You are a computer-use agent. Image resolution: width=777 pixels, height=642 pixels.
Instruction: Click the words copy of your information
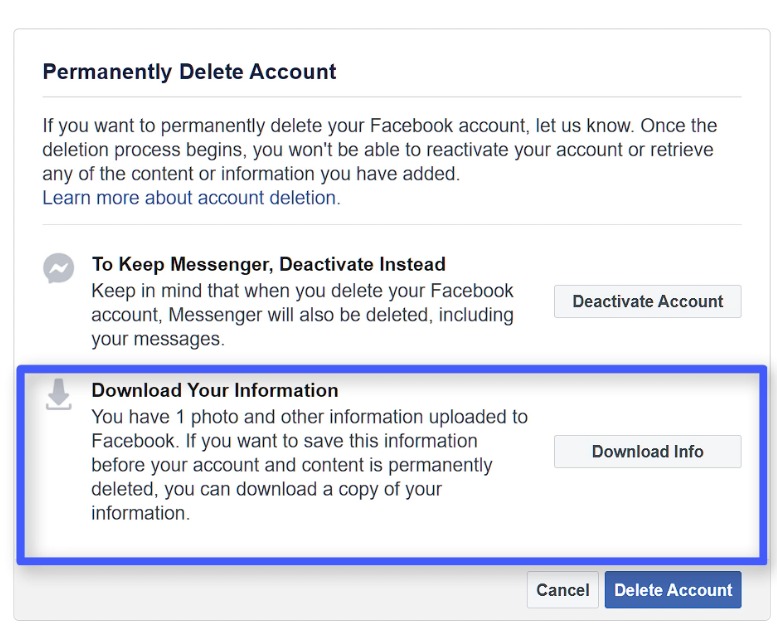(266, 501)
